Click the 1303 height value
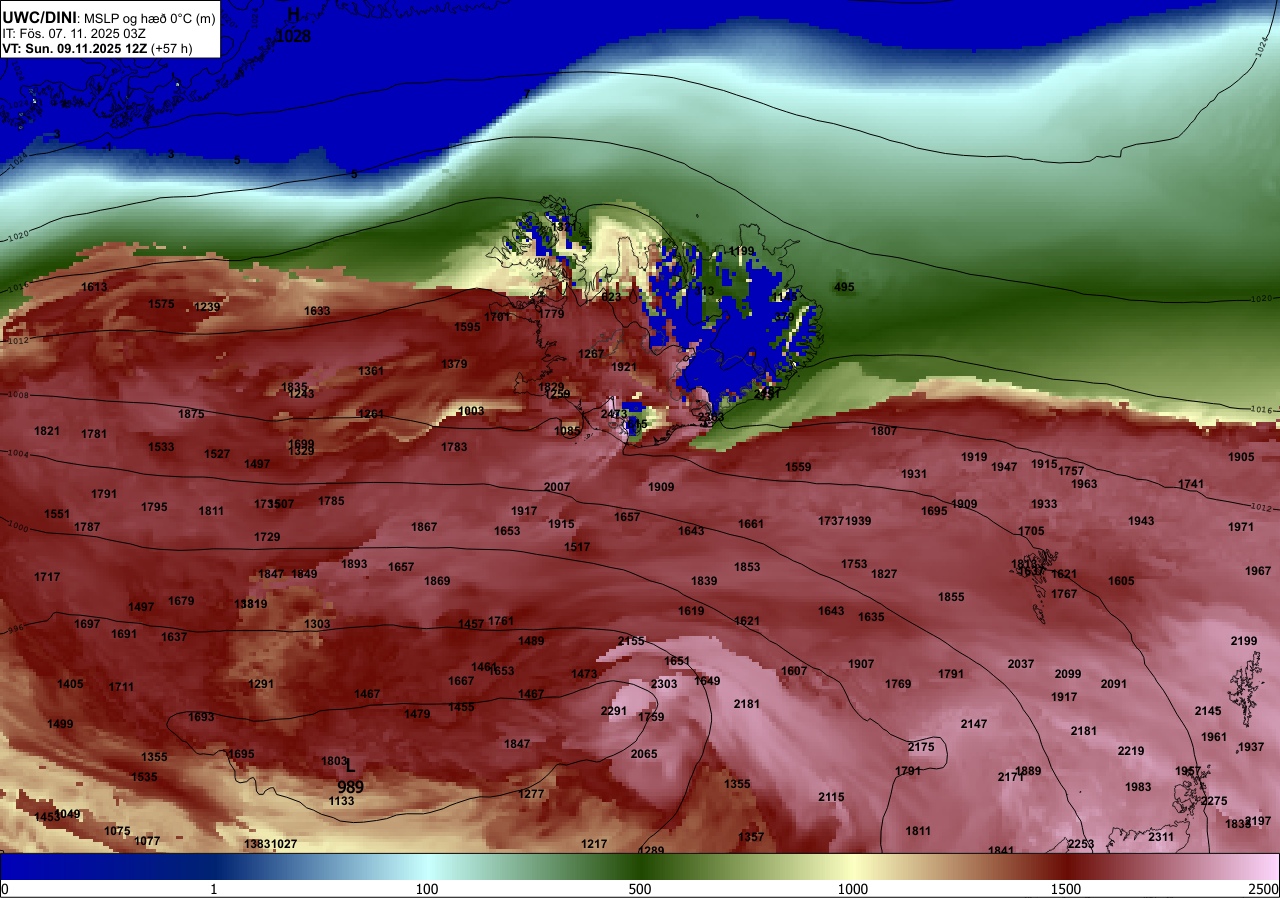The width and height of the screenshot is (1280, 898). [317, 624]
